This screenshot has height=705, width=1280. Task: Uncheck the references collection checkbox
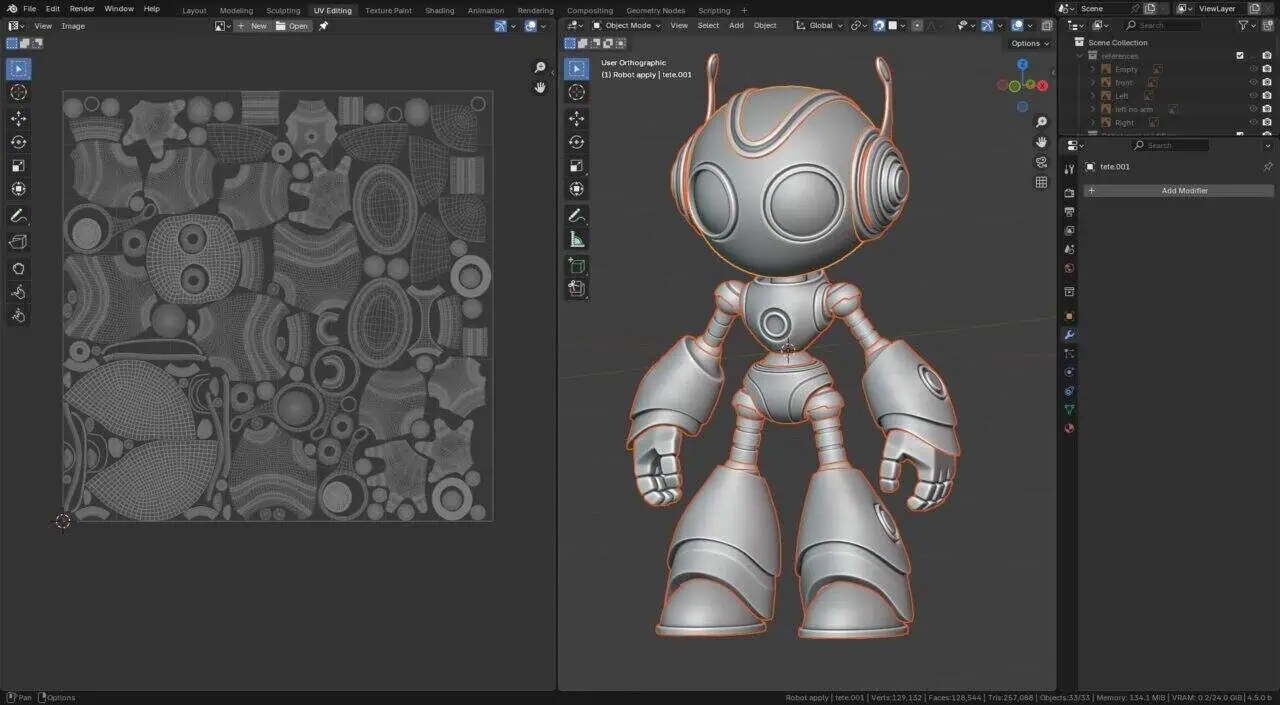pyautogui.click(x=1240, y=56)
